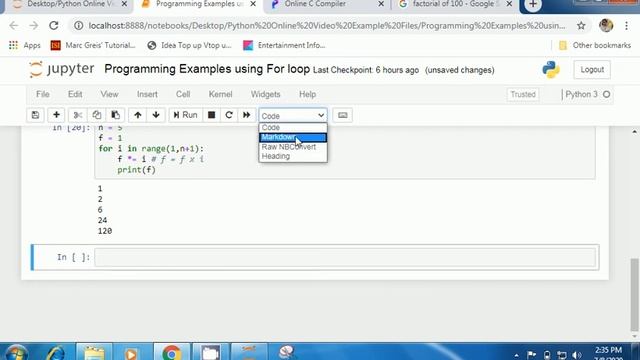Open the Edit menu
Image resolution: width=640 pixels, height=360 pixels.
pyautogui.click(x=75, y=94)
